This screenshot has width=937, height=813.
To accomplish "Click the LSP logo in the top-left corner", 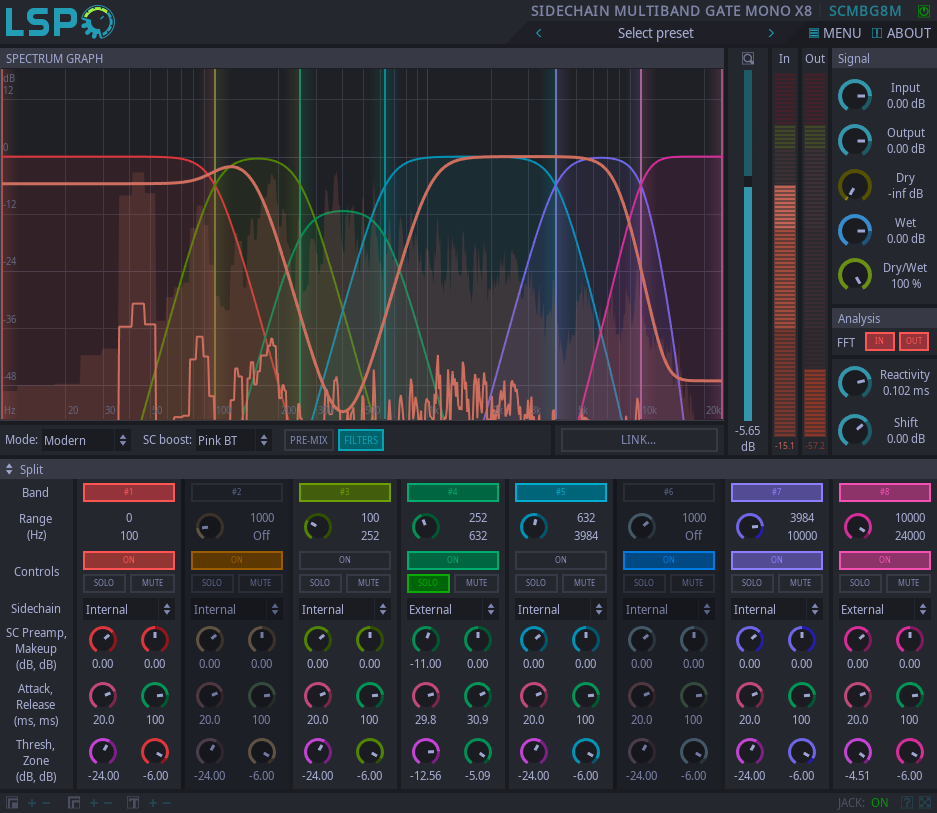I will [x=57, y=21].
